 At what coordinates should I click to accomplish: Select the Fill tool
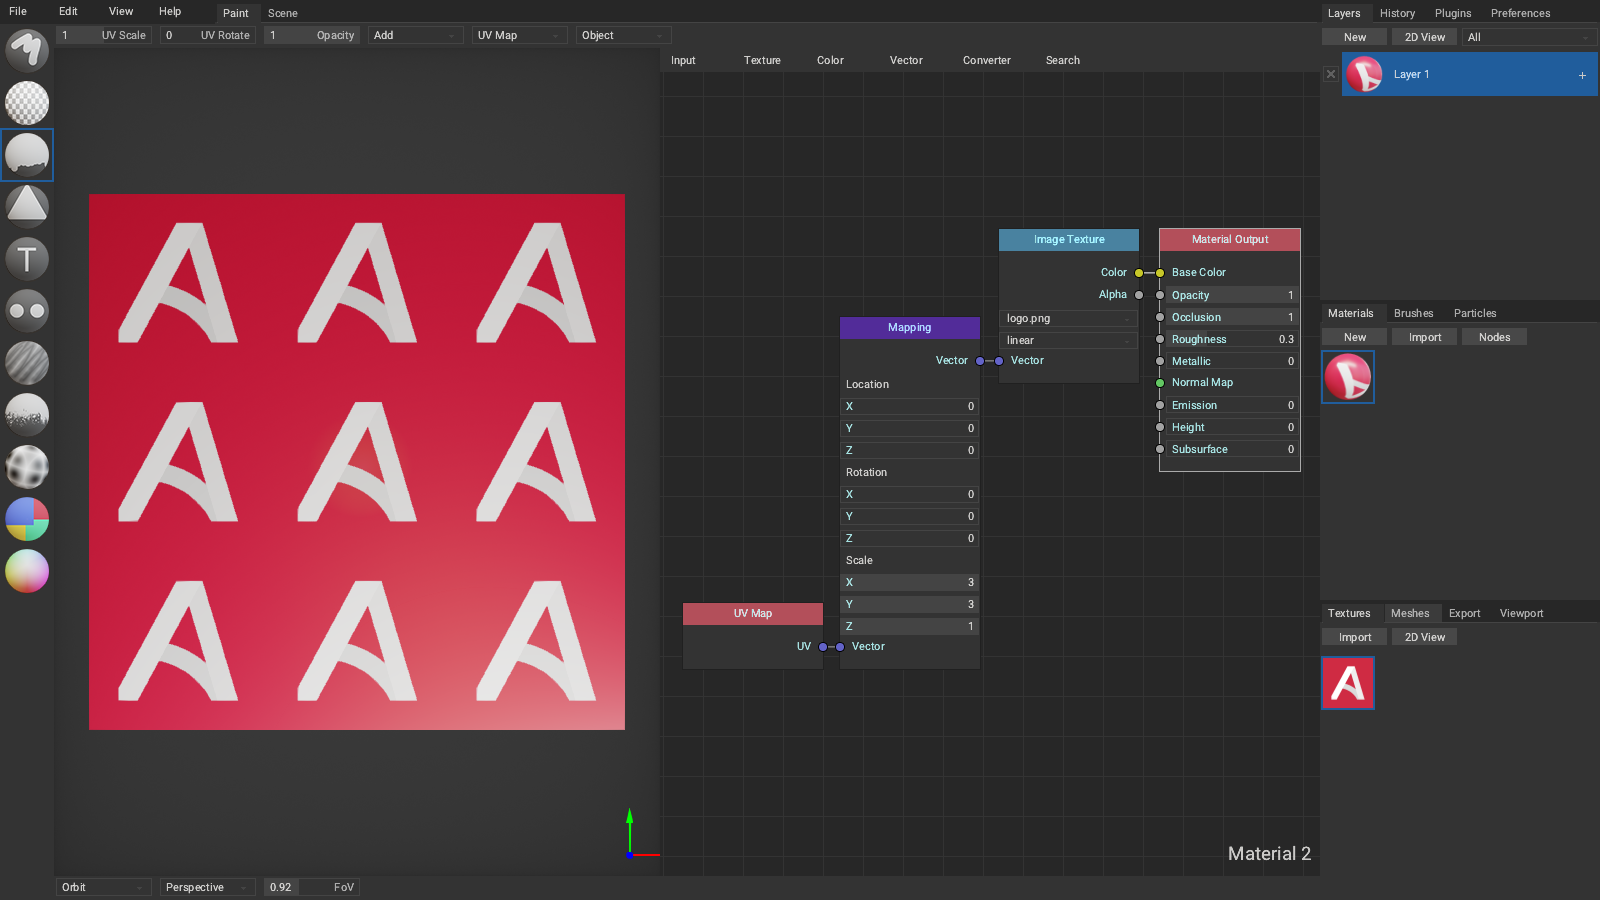point(27,155)
